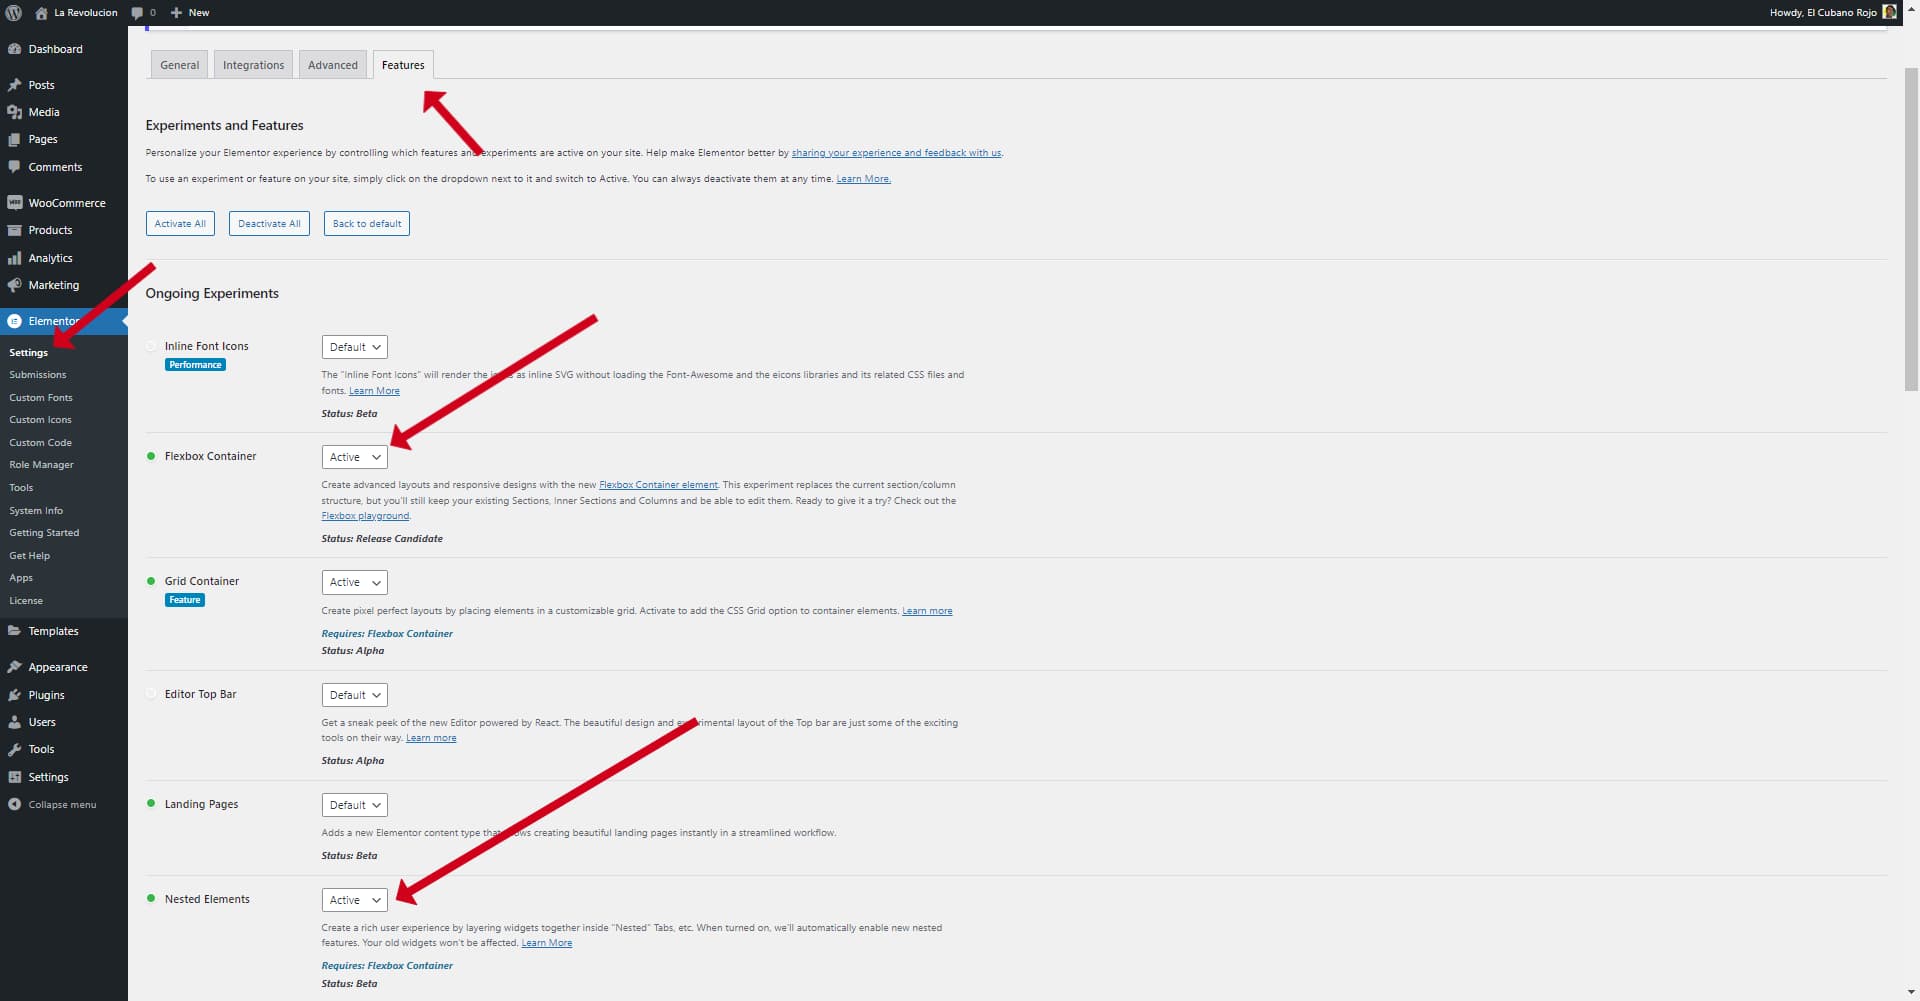Open System Info submenu item
The width and height of the screenshot is (1920, 1001).
[36, 511]
